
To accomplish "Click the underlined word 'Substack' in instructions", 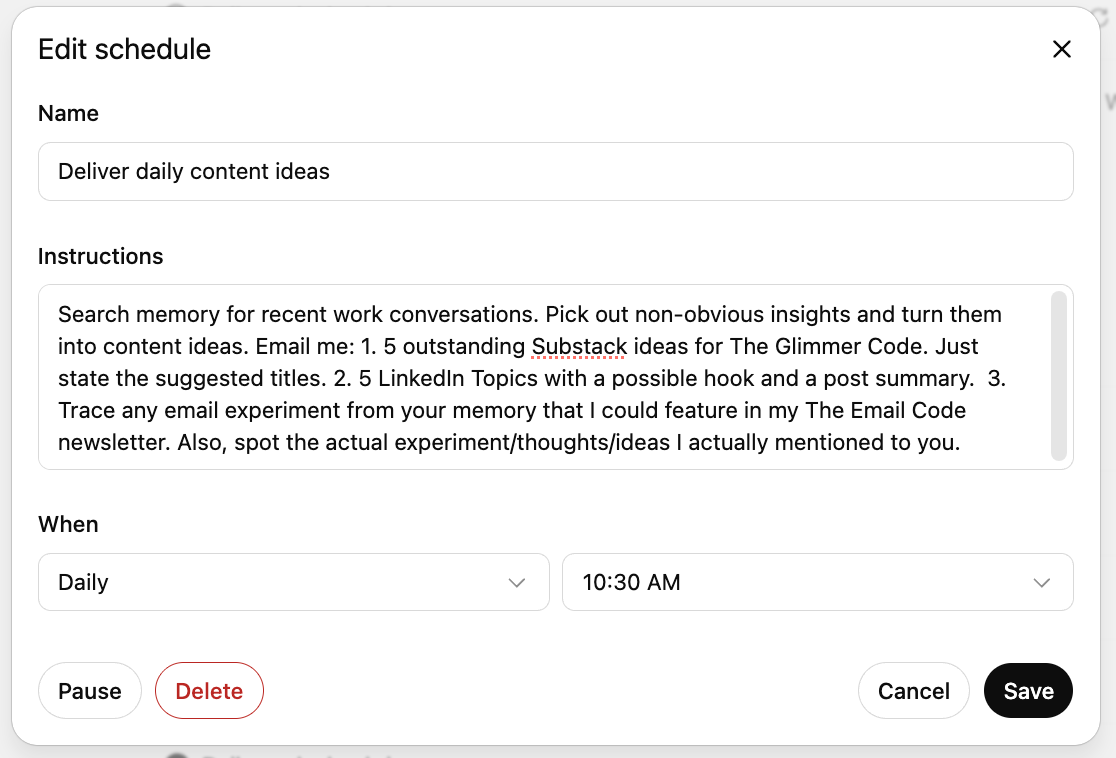I will point(579,346).
